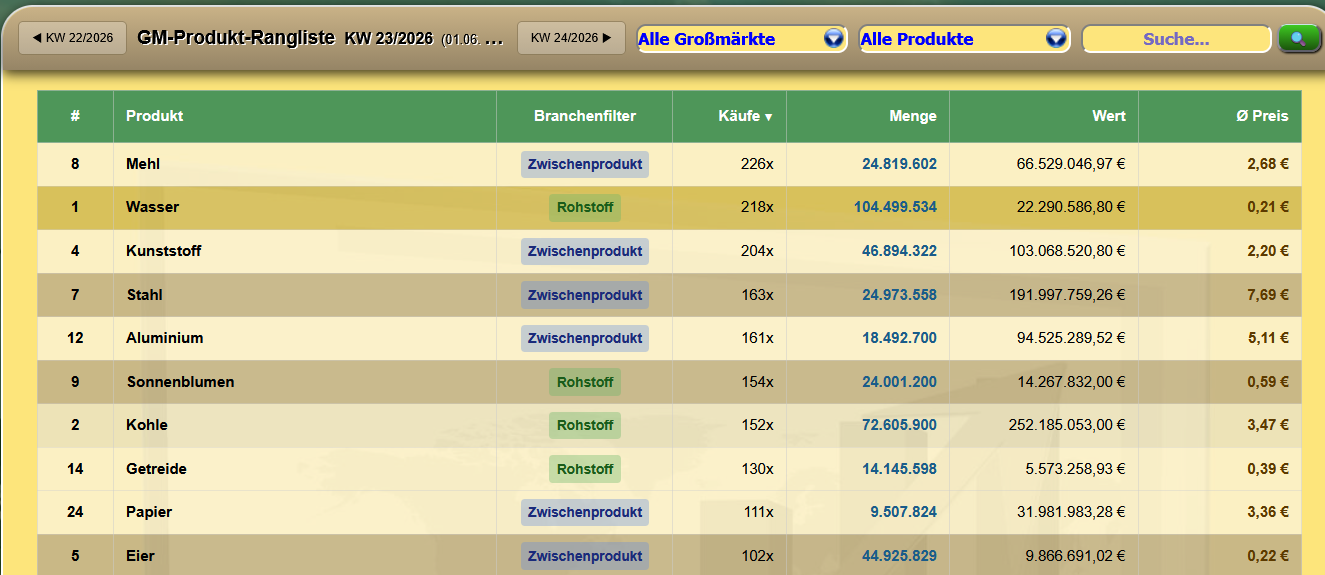Click Rohstoff tag in Kohle row
Viewport: 1325px width, 575px height.
coord(585,425)
